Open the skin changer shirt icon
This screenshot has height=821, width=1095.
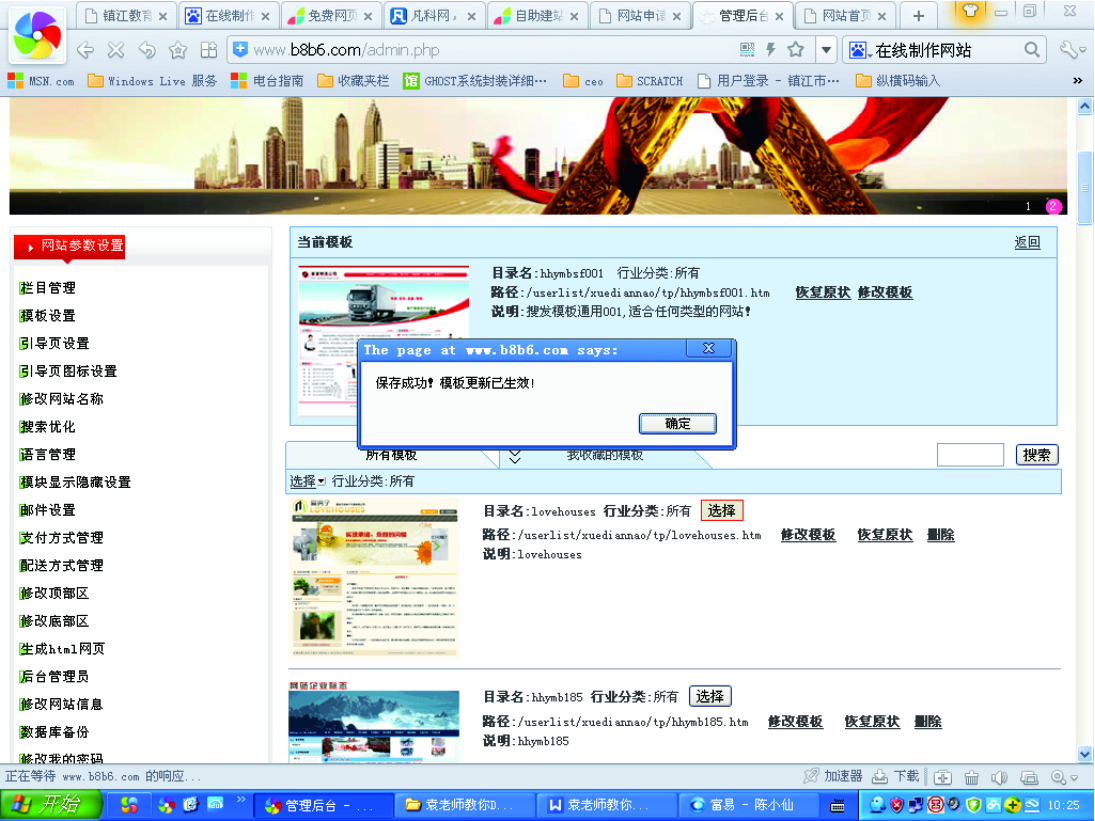(x=969, y=11)
